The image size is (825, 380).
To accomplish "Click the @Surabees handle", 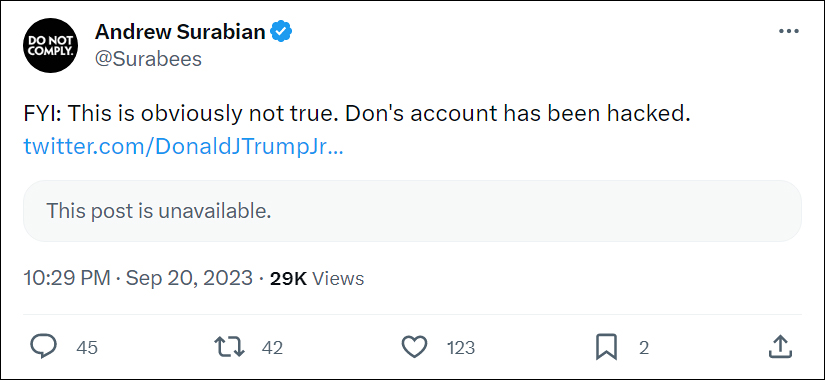I will tap(148, 59).
